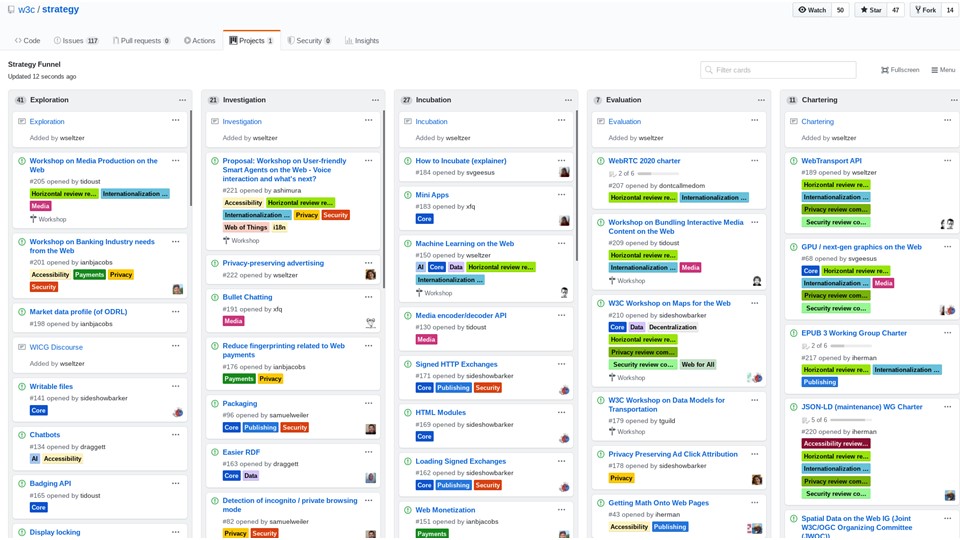
Task: Open the WebTransport API card link
Action: coord(831,160)
